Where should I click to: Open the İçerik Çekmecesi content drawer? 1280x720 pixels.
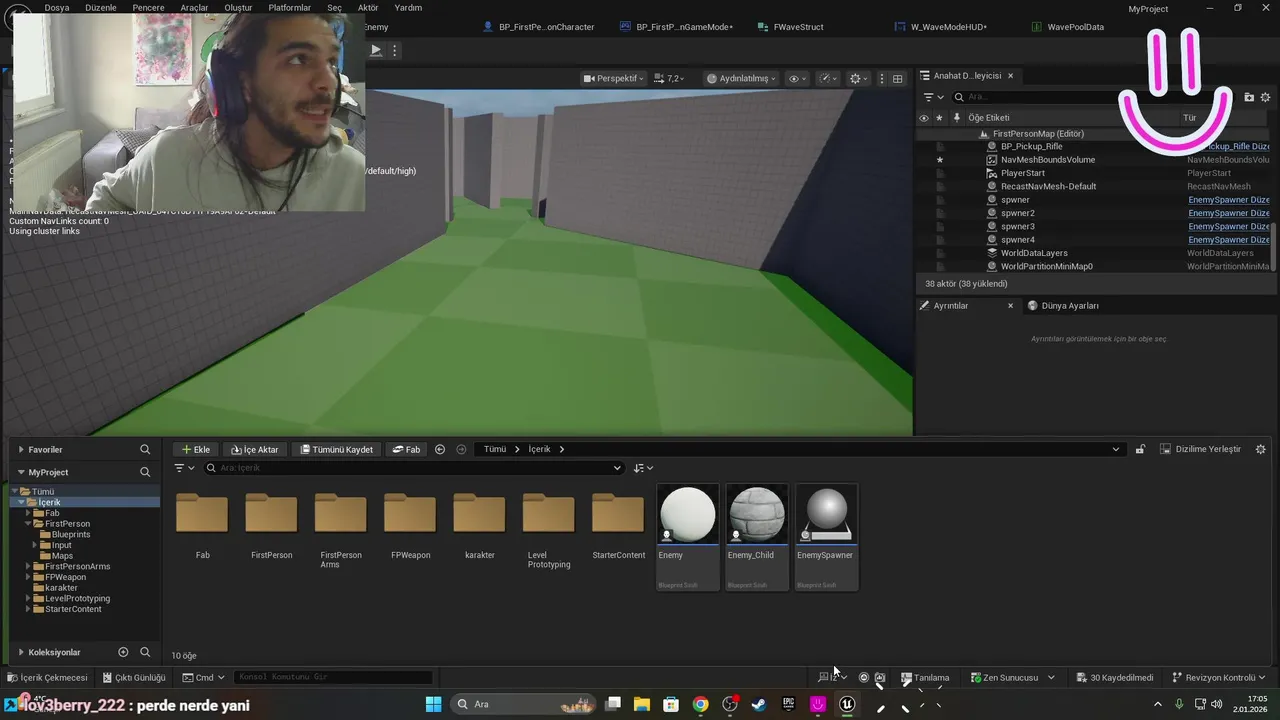pyautogui.click(x=47, y=677)
